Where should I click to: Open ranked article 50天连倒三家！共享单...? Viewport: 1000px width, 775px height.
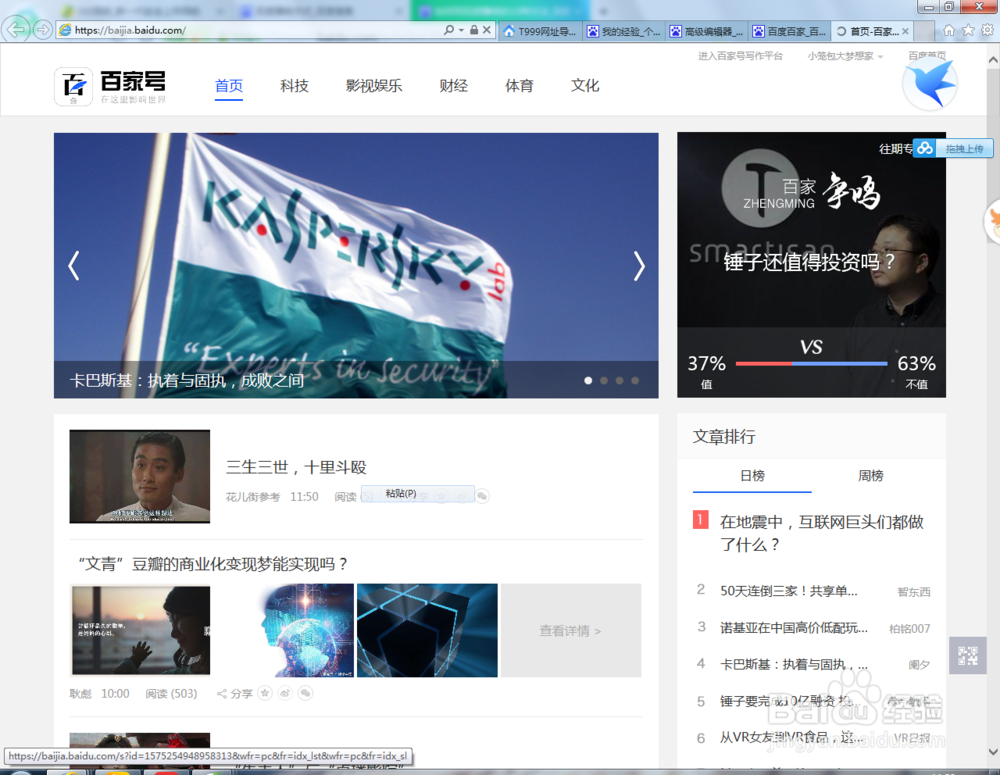click(789, 591)
